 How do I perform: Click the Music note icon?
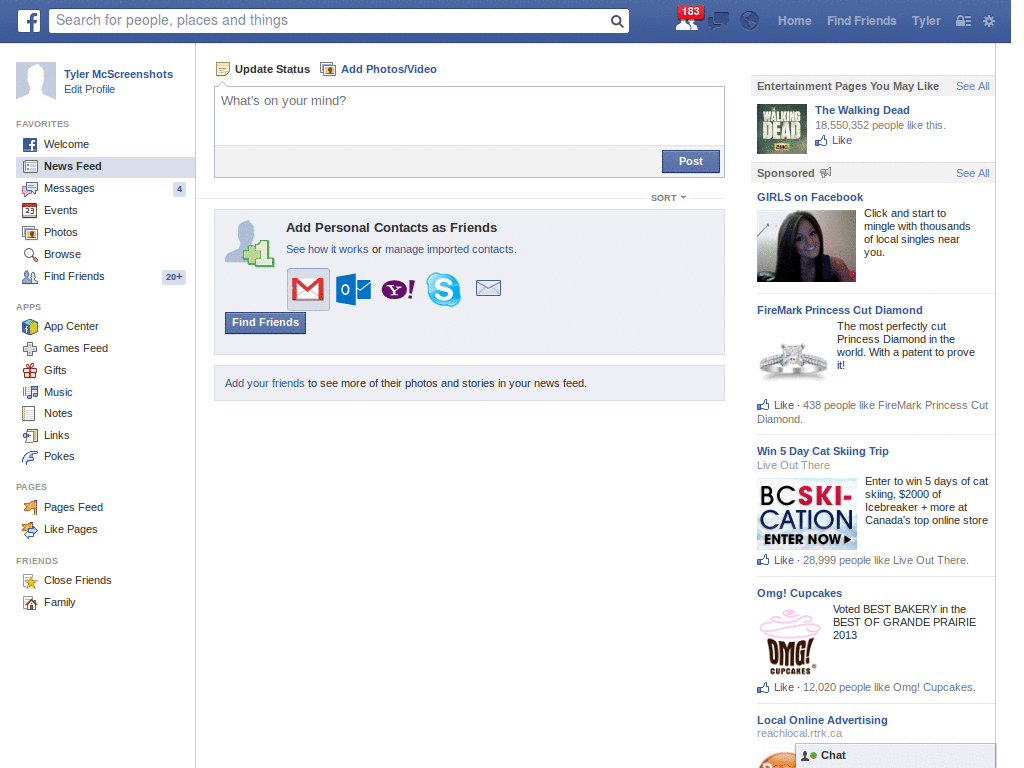point(30,392)
